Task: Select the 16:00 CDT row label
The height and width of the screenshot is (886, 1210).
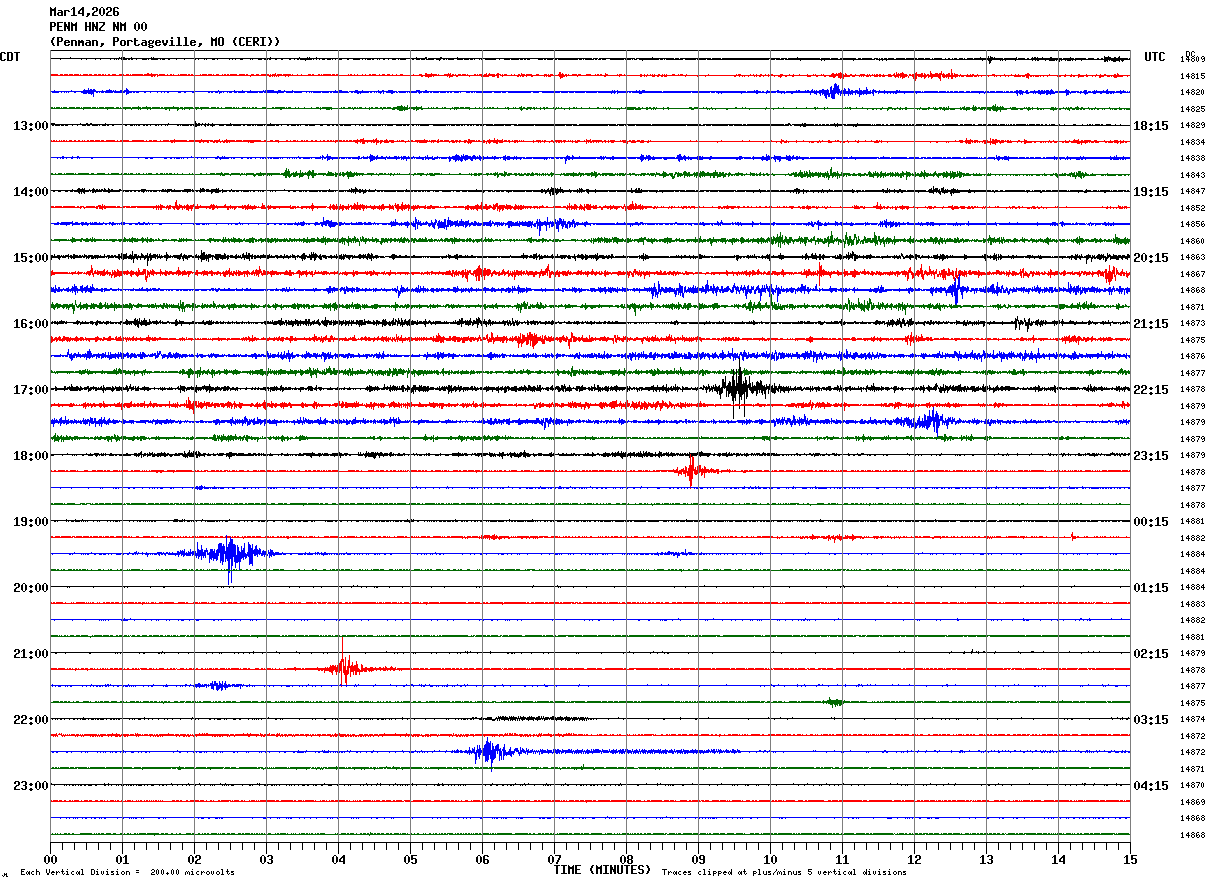Action: (x=30, y=324)
